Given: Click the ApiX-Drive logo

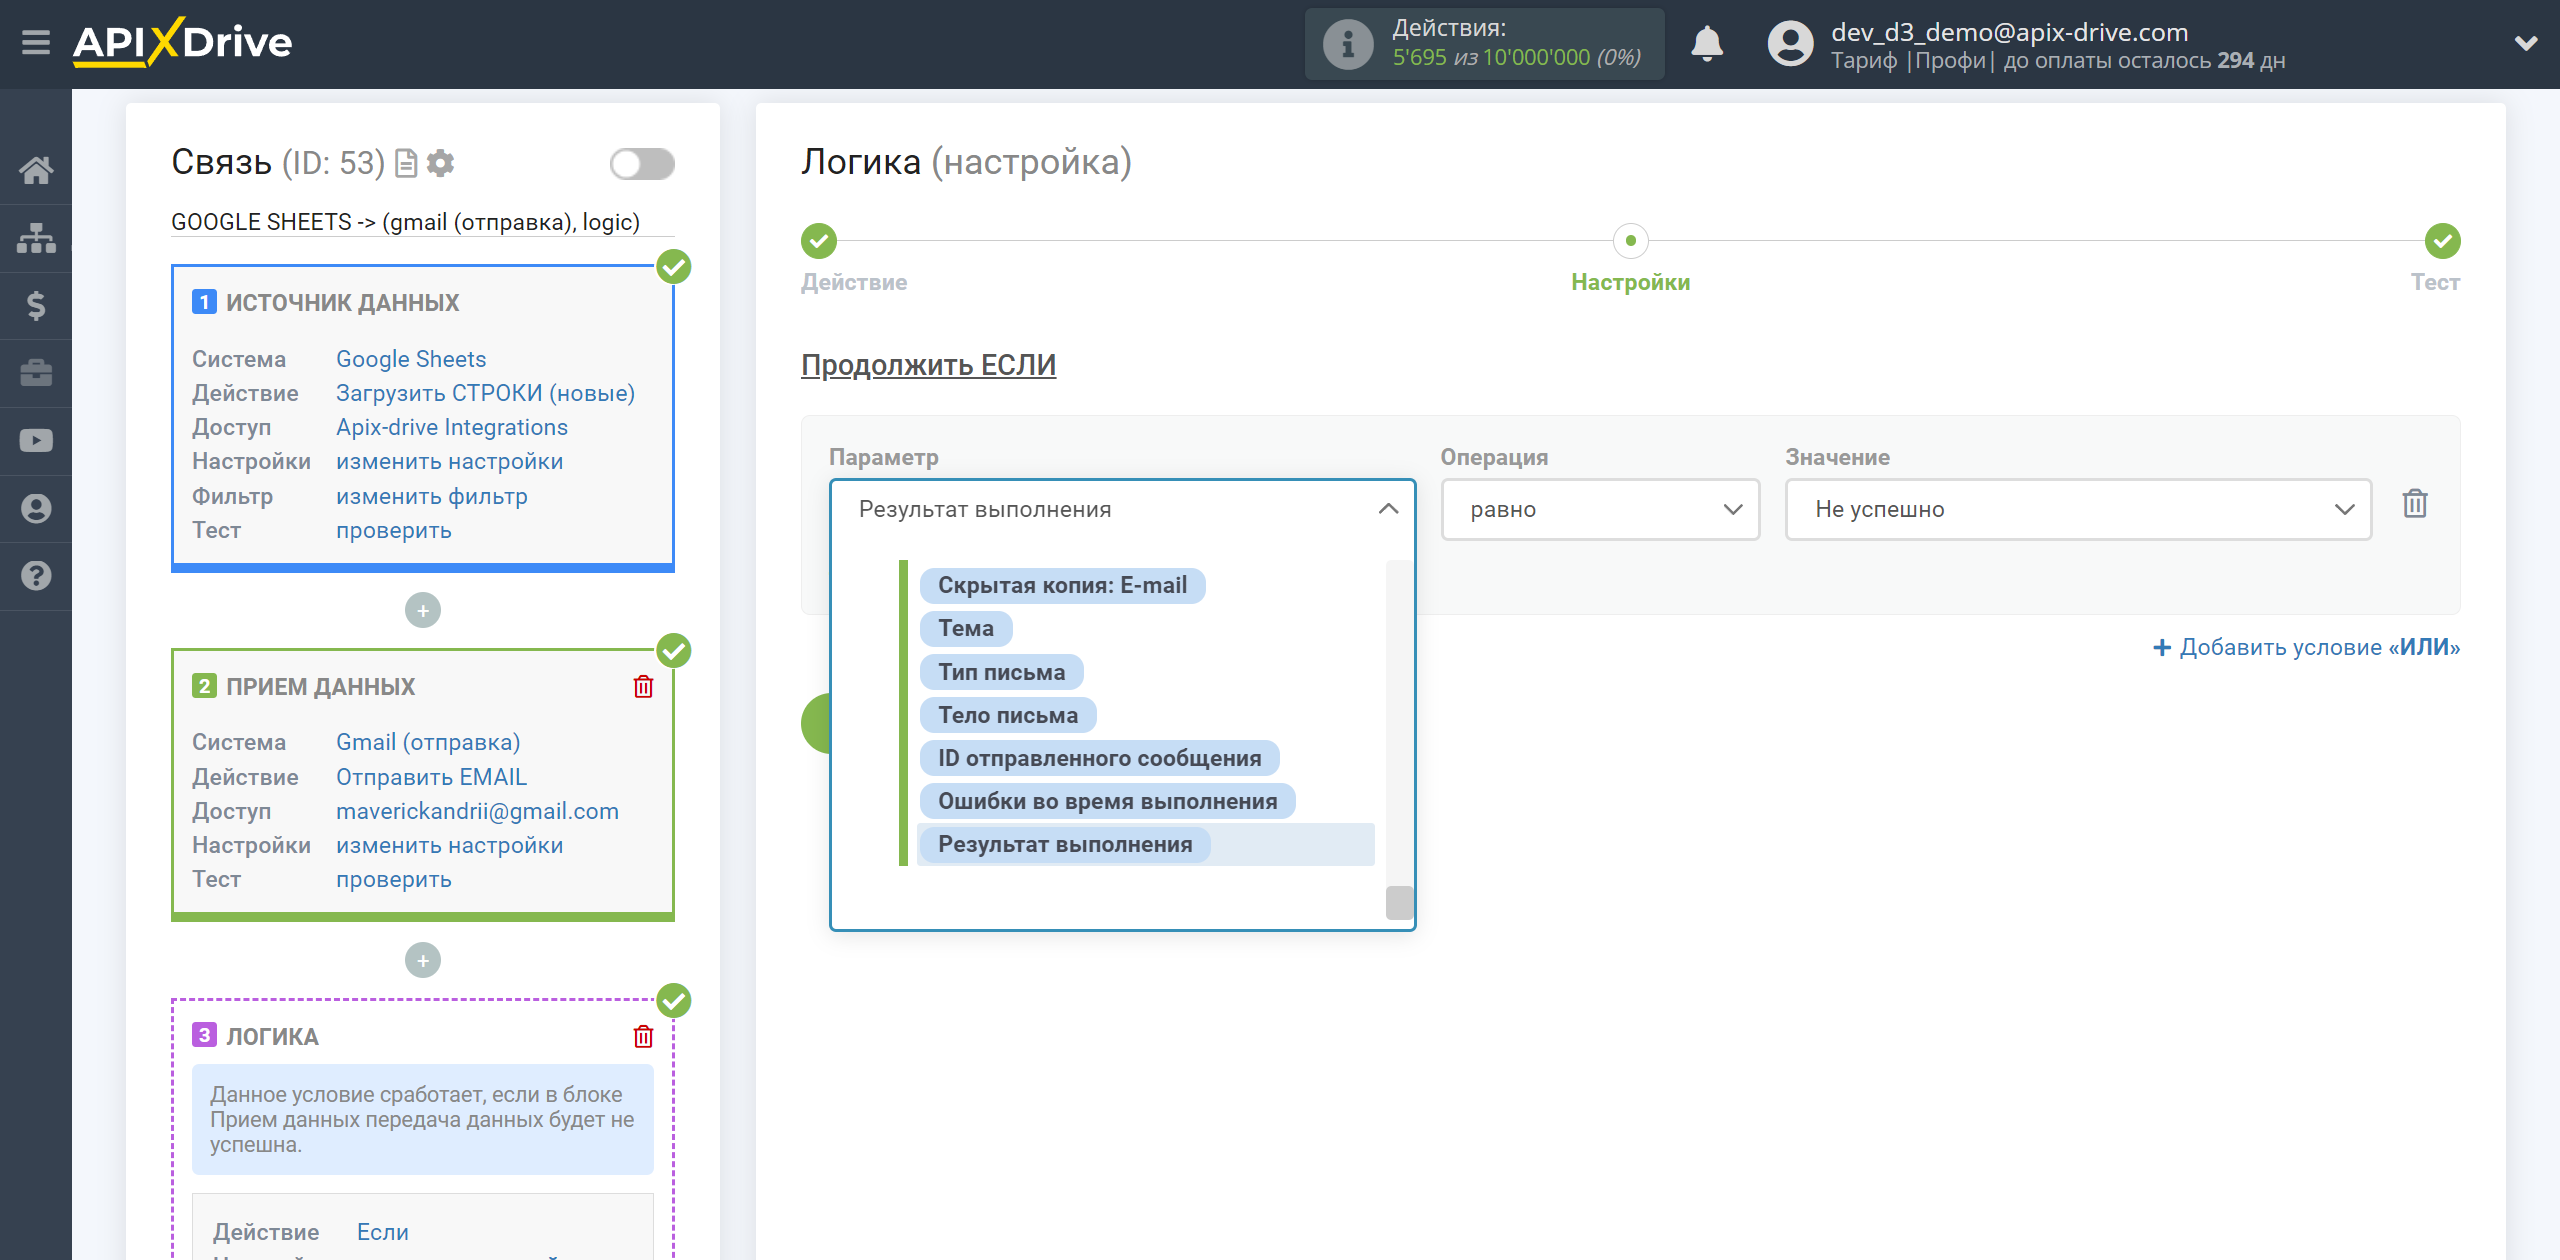Looking at the screenshot, I should (x=182, y=43).
